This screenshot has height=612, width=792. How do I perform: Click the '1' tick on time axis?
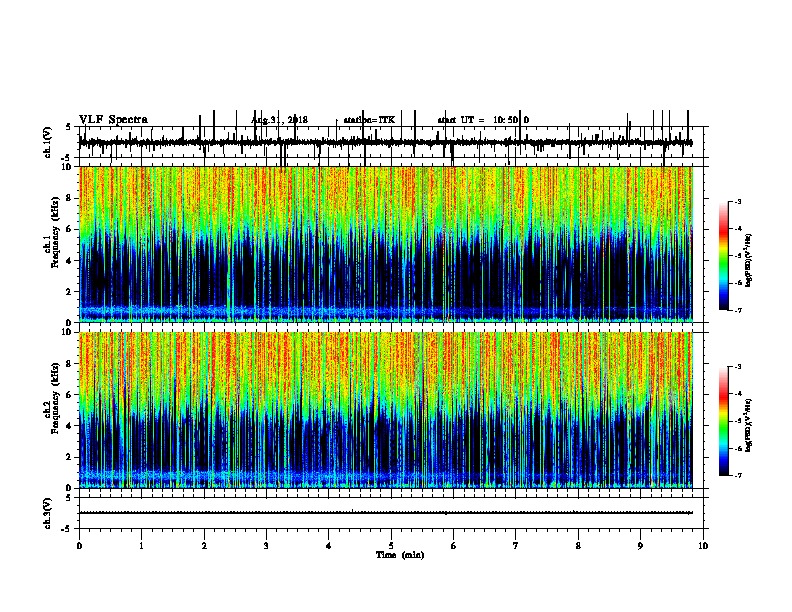point(141,545)
